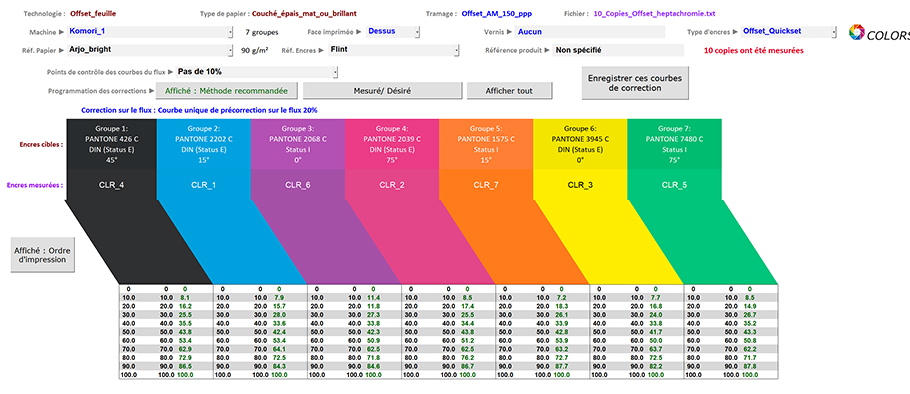910x394 pixels.
Task: Select the Groupe 4 PANTONE 2039 C swatch
Action: click(392, 144)
